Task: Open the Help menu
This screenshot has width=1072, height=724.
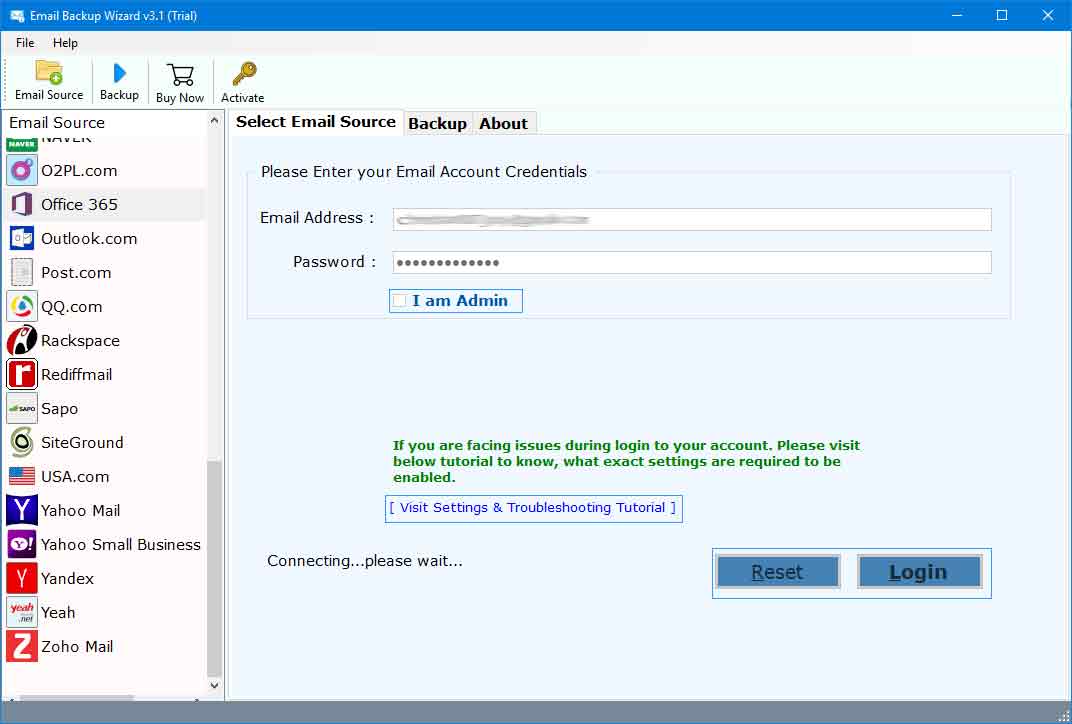Action: 66,42
